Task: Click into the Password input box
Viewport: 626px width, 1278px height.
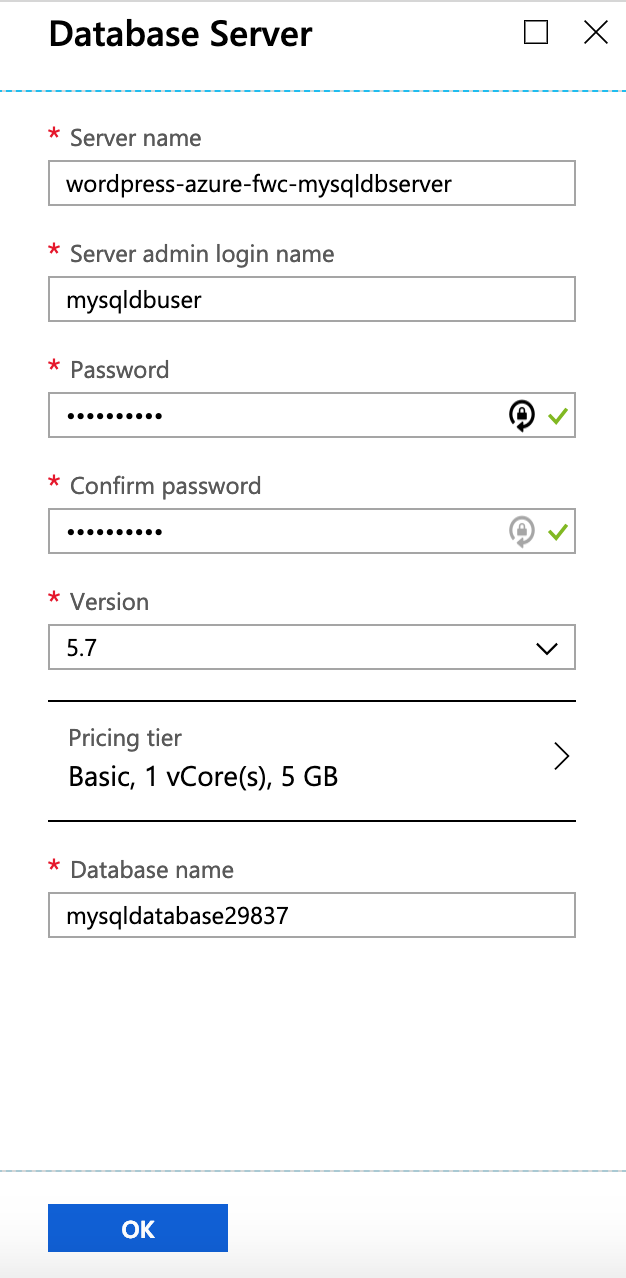Action: click(270, 416)
